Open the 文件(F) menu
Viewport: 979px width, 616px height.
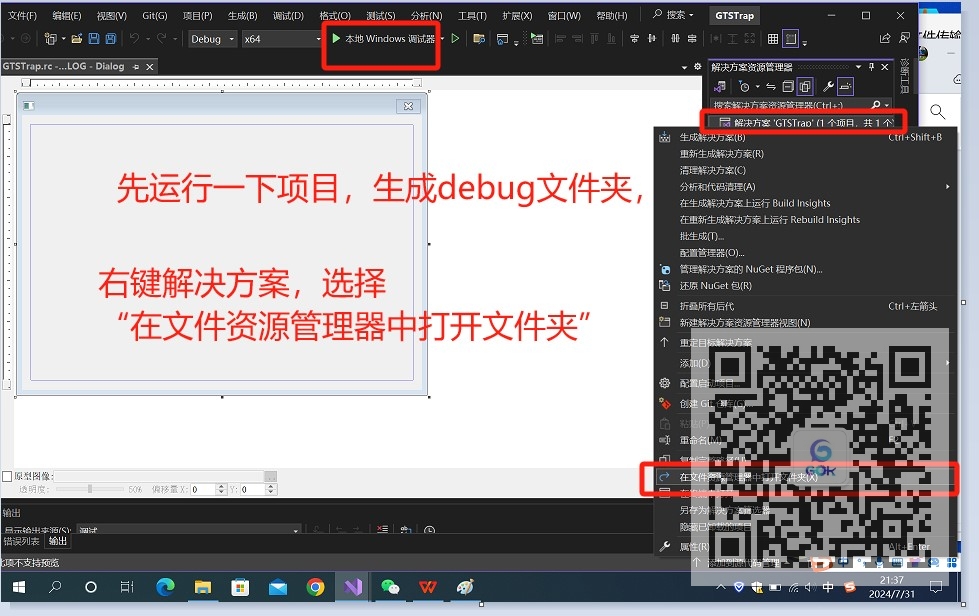click(x=22, y=16)
